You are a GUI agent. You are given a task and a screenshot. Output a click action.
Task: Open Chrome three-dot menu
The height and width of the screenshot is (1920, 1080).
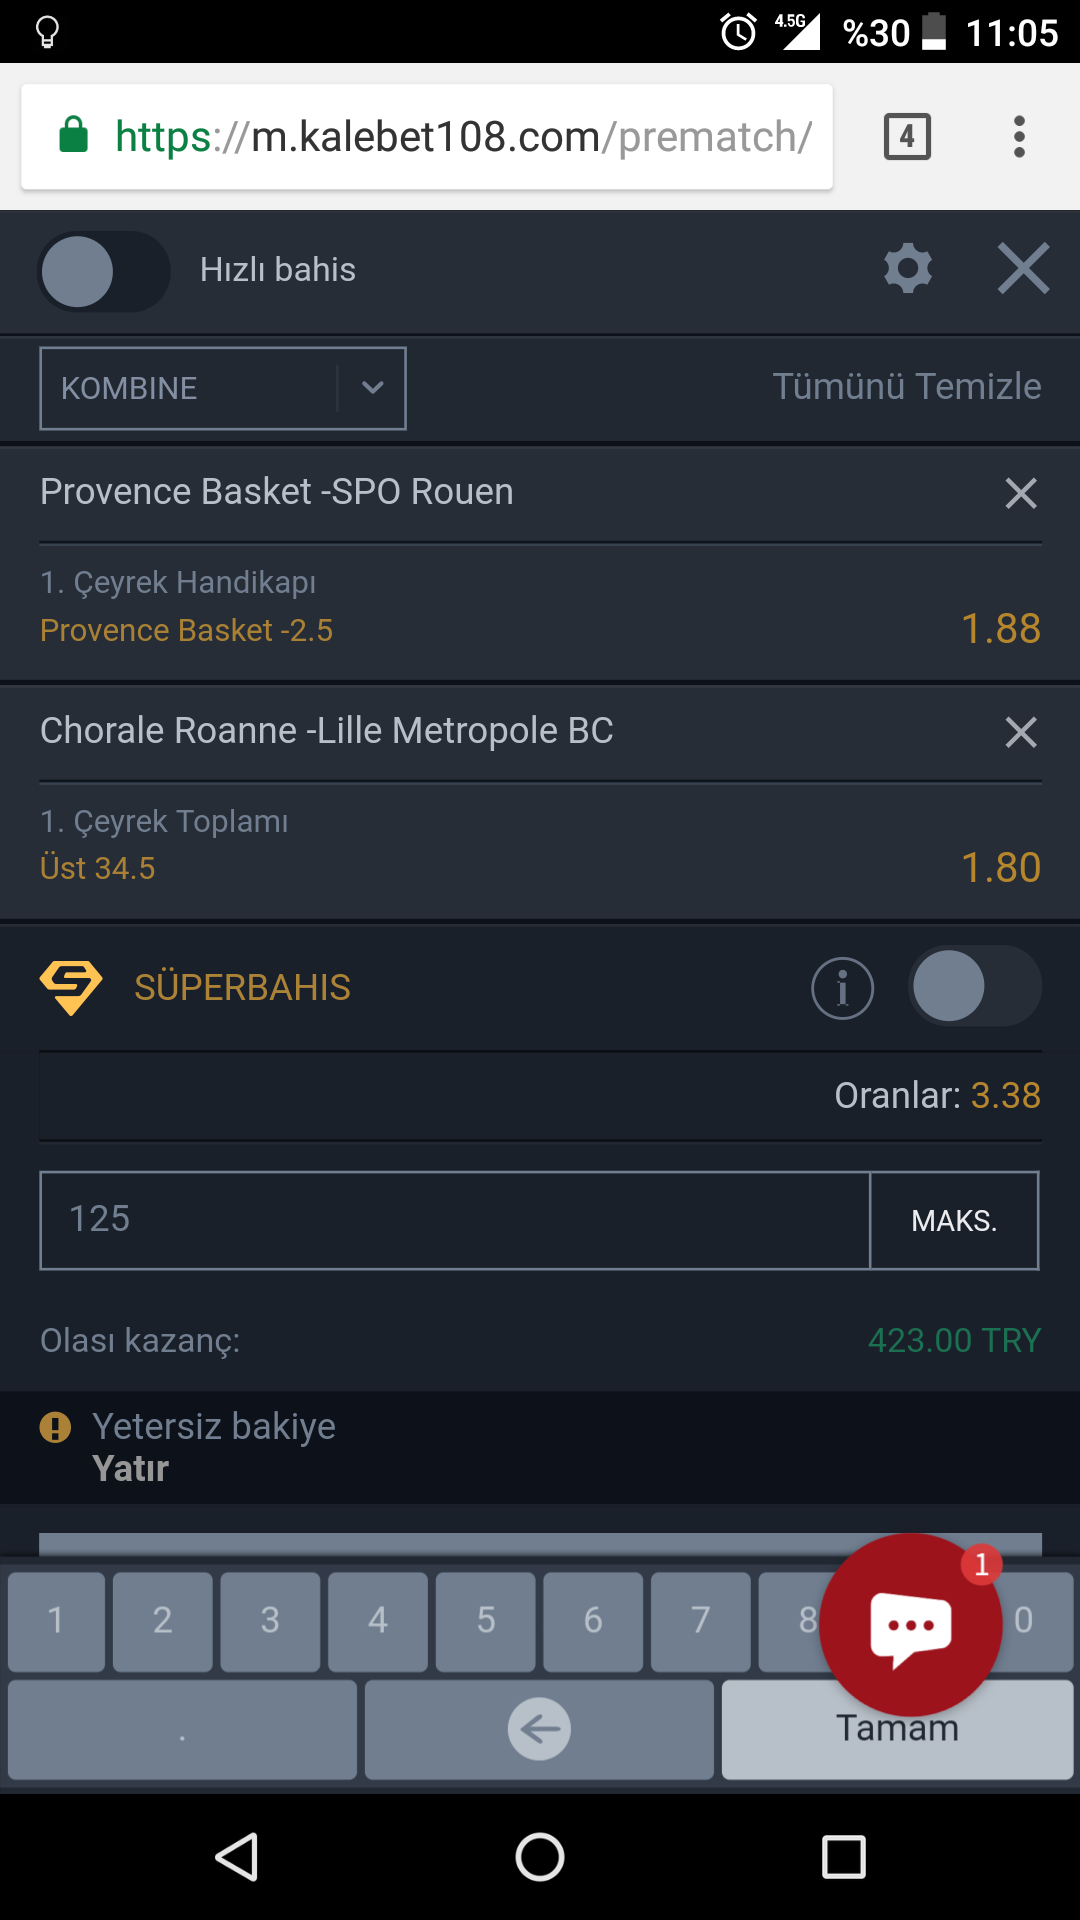pyautogui.click(x=1019, y=137)
